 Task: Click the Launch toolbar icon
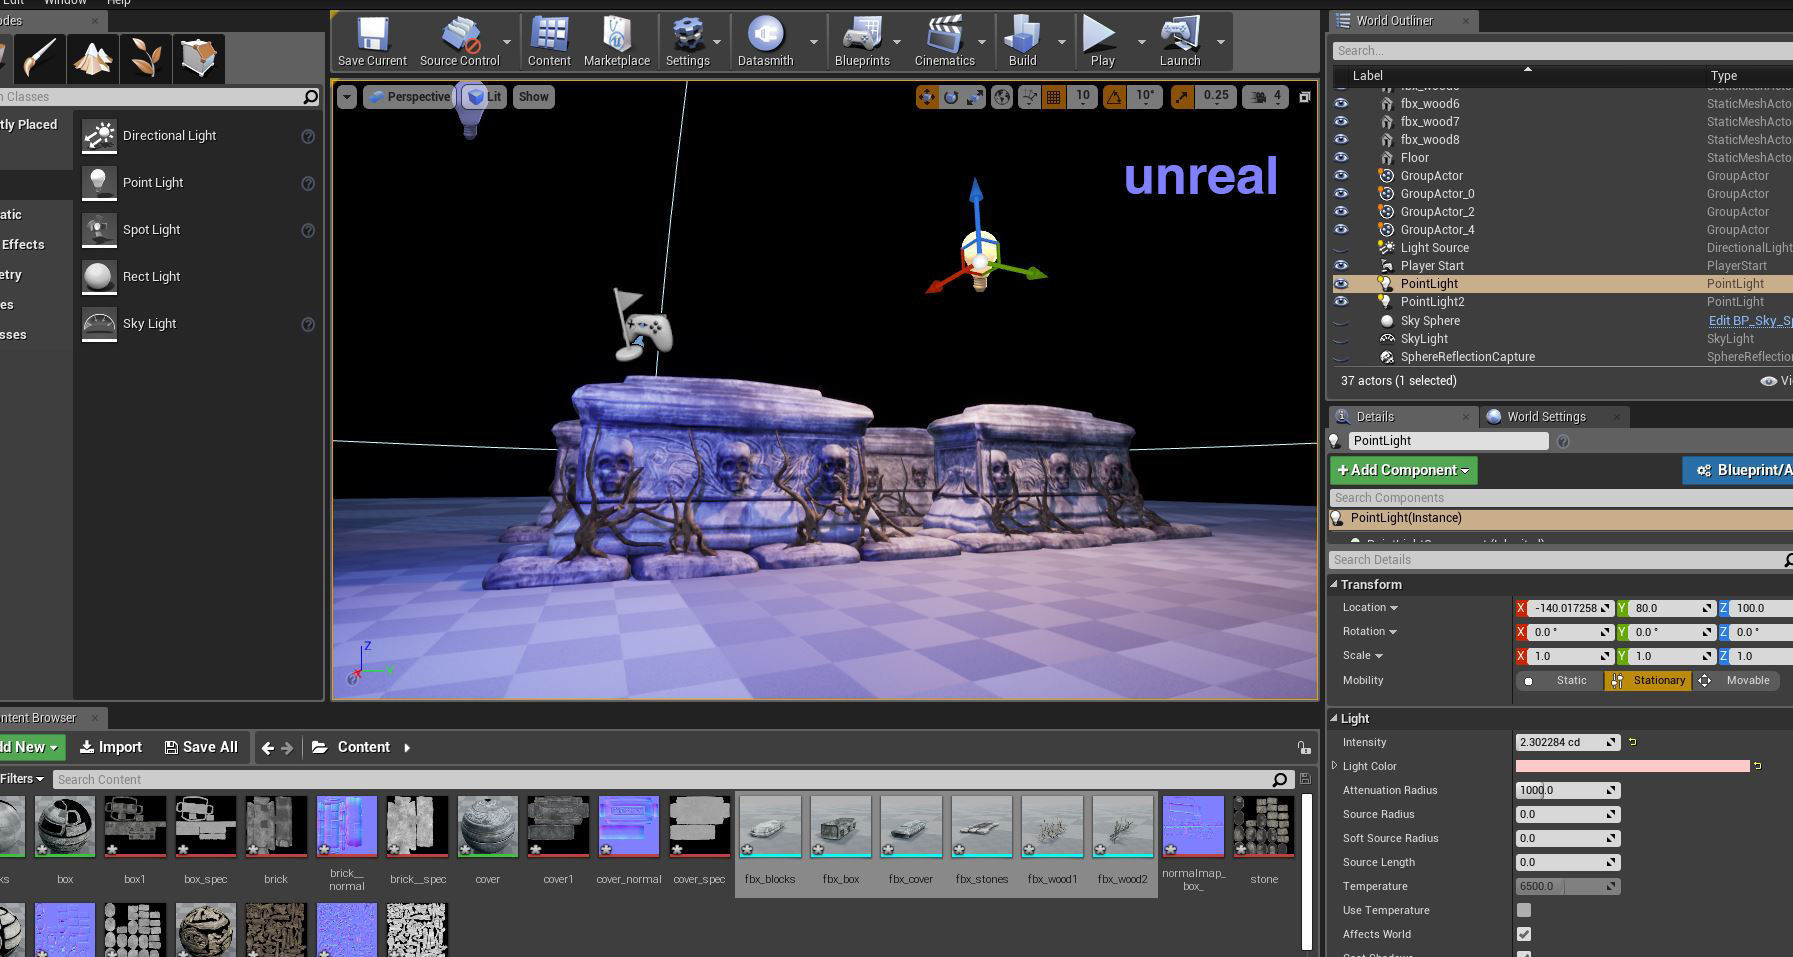1180,42
